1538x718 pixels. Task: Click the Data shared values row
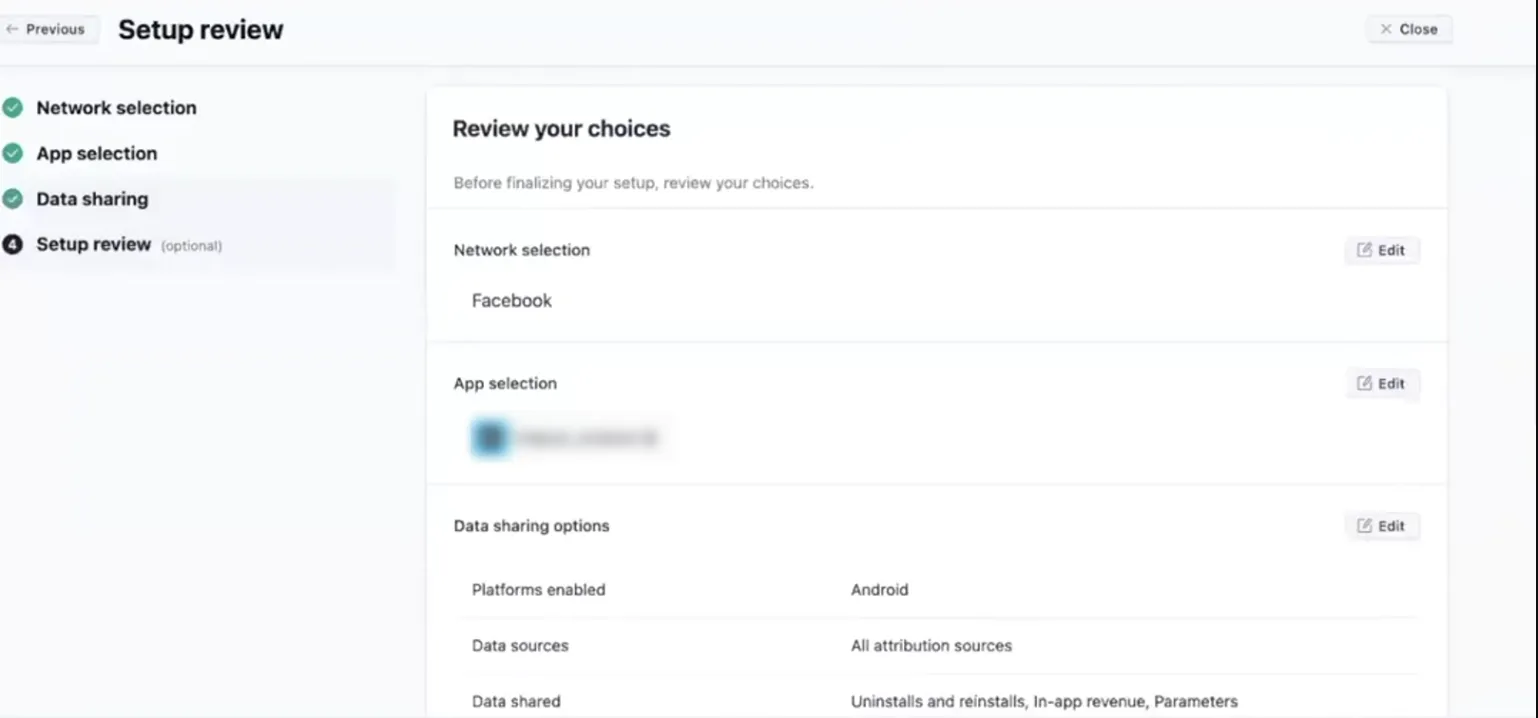(x=1044, y=702)
